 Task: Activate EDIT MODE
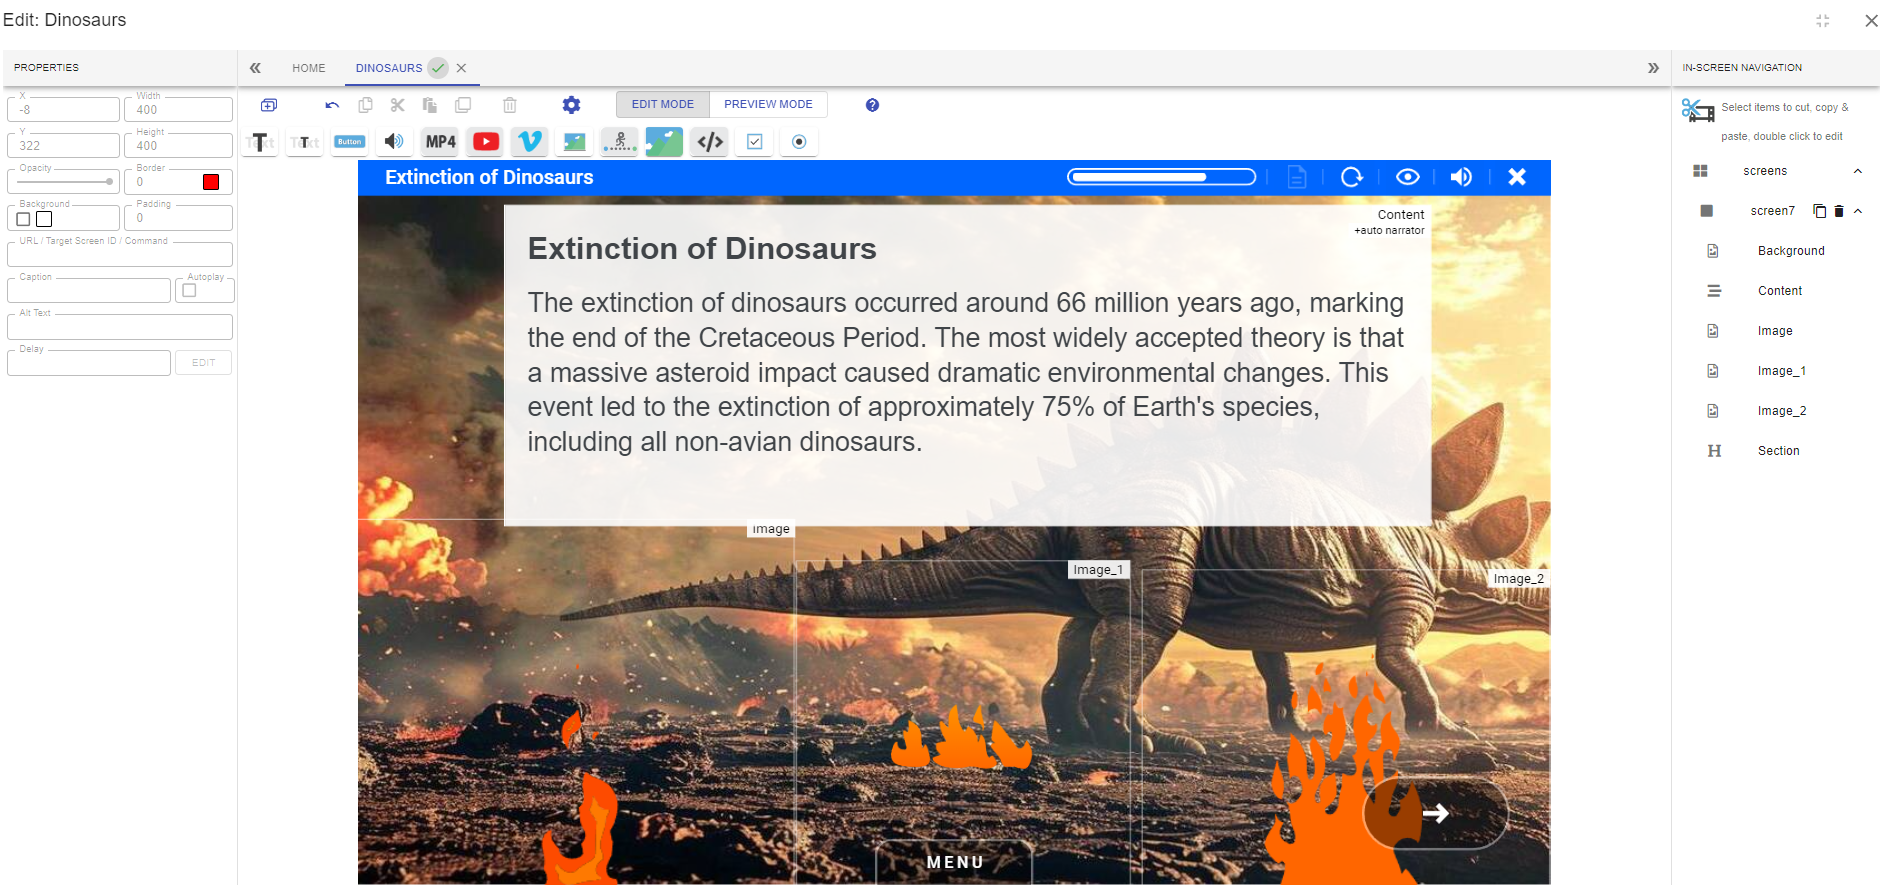tap(662, 104)
